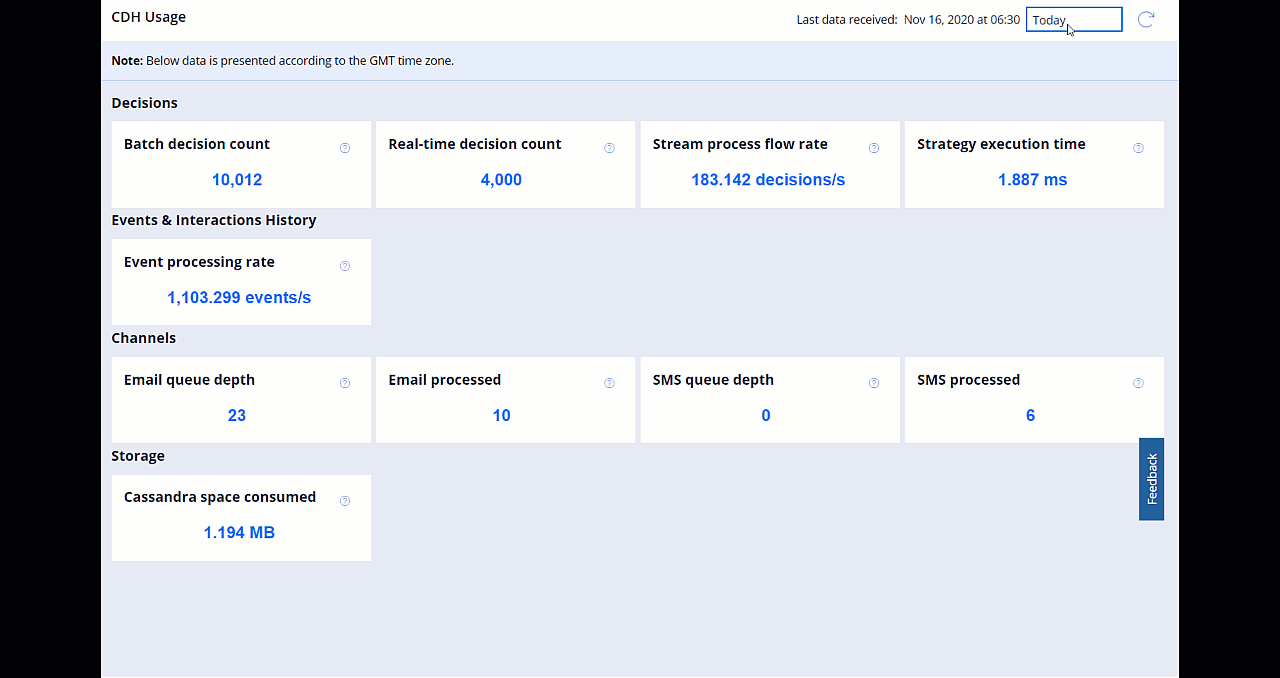
Task: Click Email queue depth value 23
Action: pyautogui.click(x=237, y=416)
